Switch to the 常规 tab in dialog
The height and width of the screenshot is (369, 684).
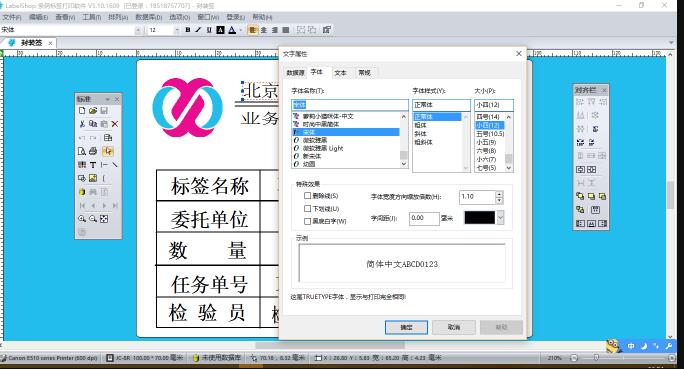[x=364, y=73]
